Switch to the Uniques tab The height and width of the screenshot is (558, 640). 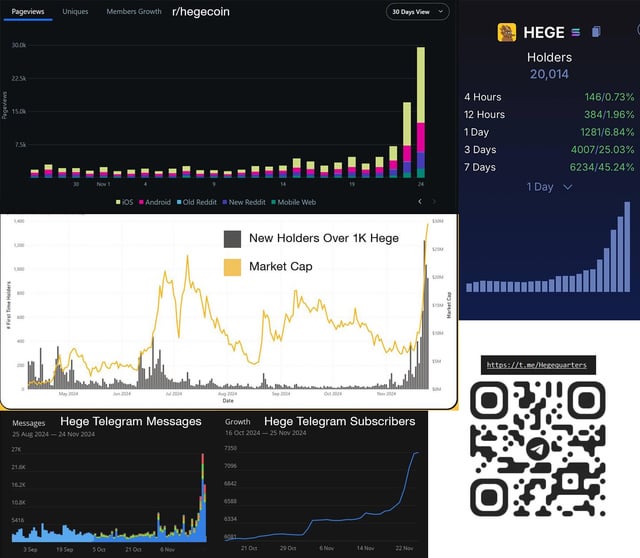click(75, 12)
